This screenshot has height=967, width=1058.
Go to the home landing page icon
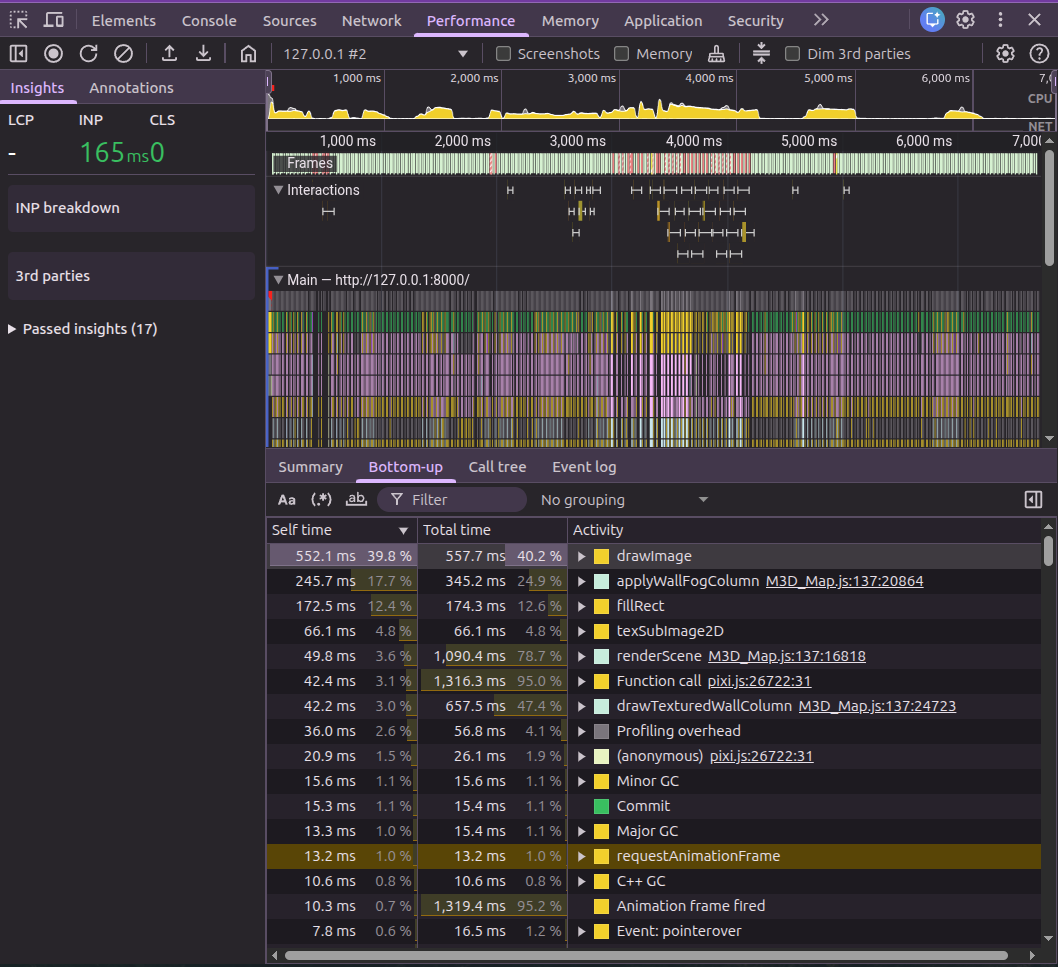248,53
